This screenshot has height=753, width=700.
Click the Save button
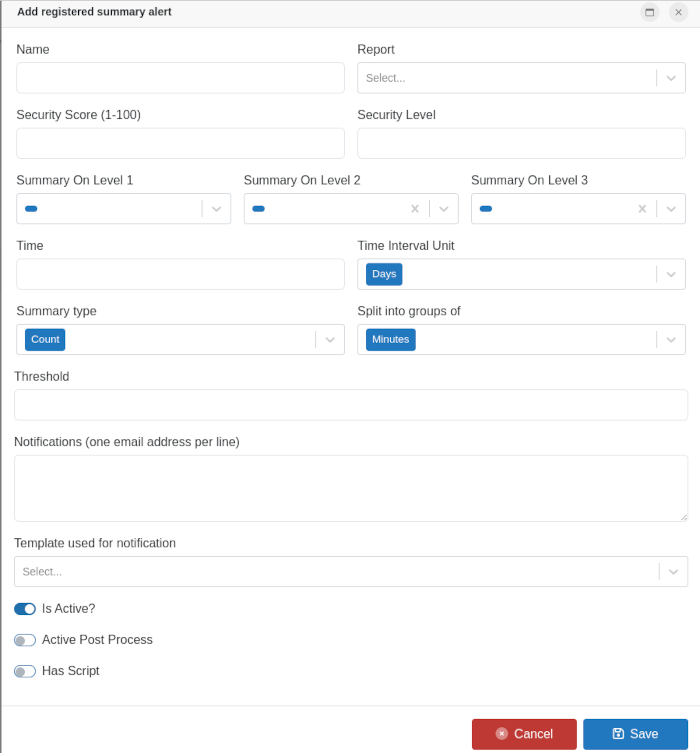(635, 734)
